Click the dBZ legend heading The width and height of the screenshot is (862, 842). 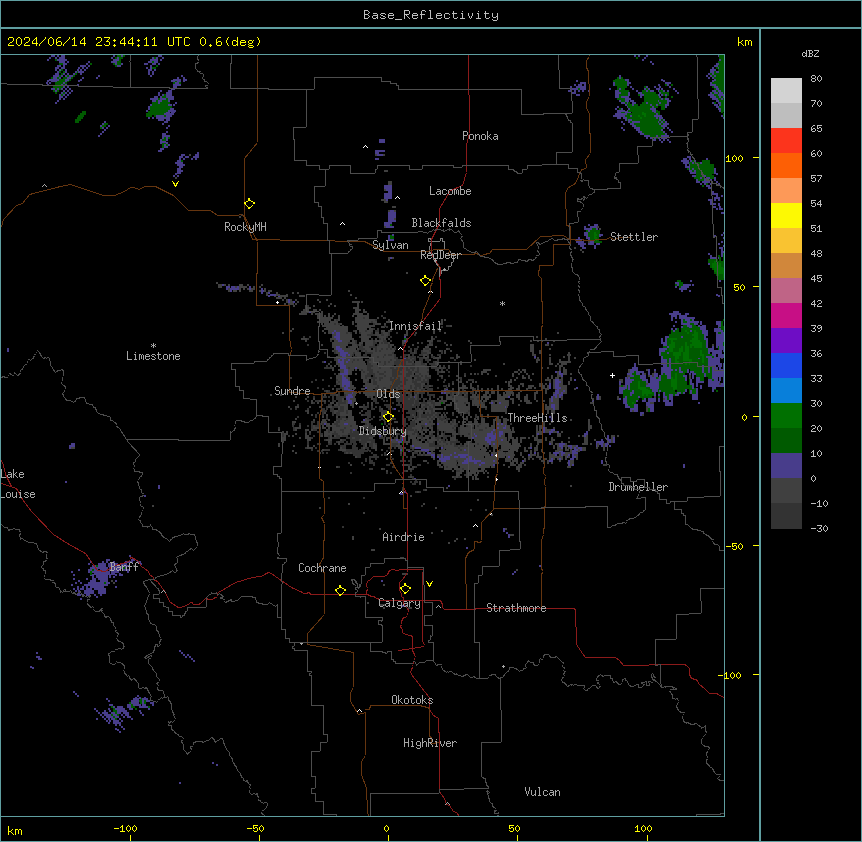click(x=810, y=54)
